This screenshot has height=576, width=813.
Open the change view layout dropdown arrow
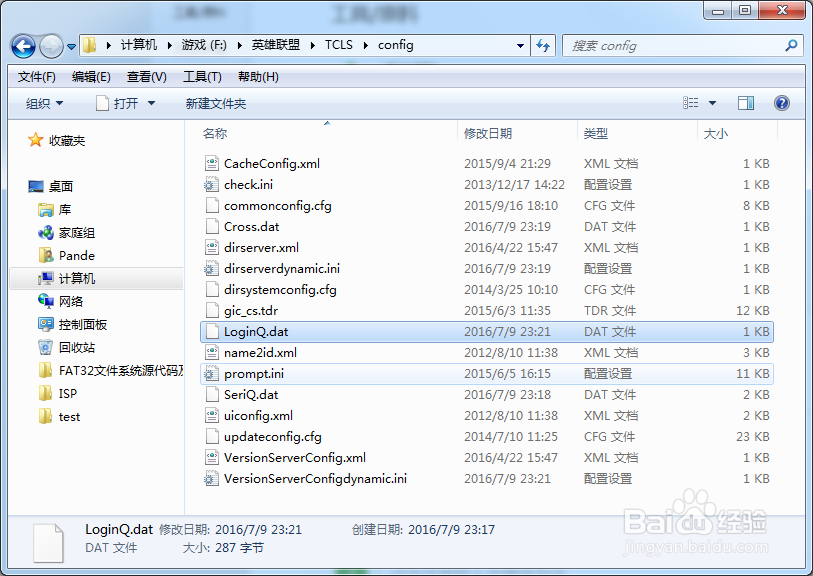pos(714,103)
